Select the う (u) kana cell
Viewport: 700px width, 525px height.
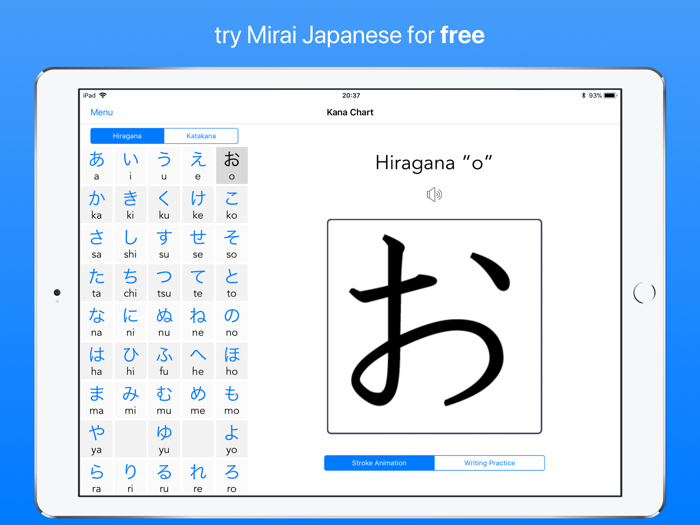164,166
